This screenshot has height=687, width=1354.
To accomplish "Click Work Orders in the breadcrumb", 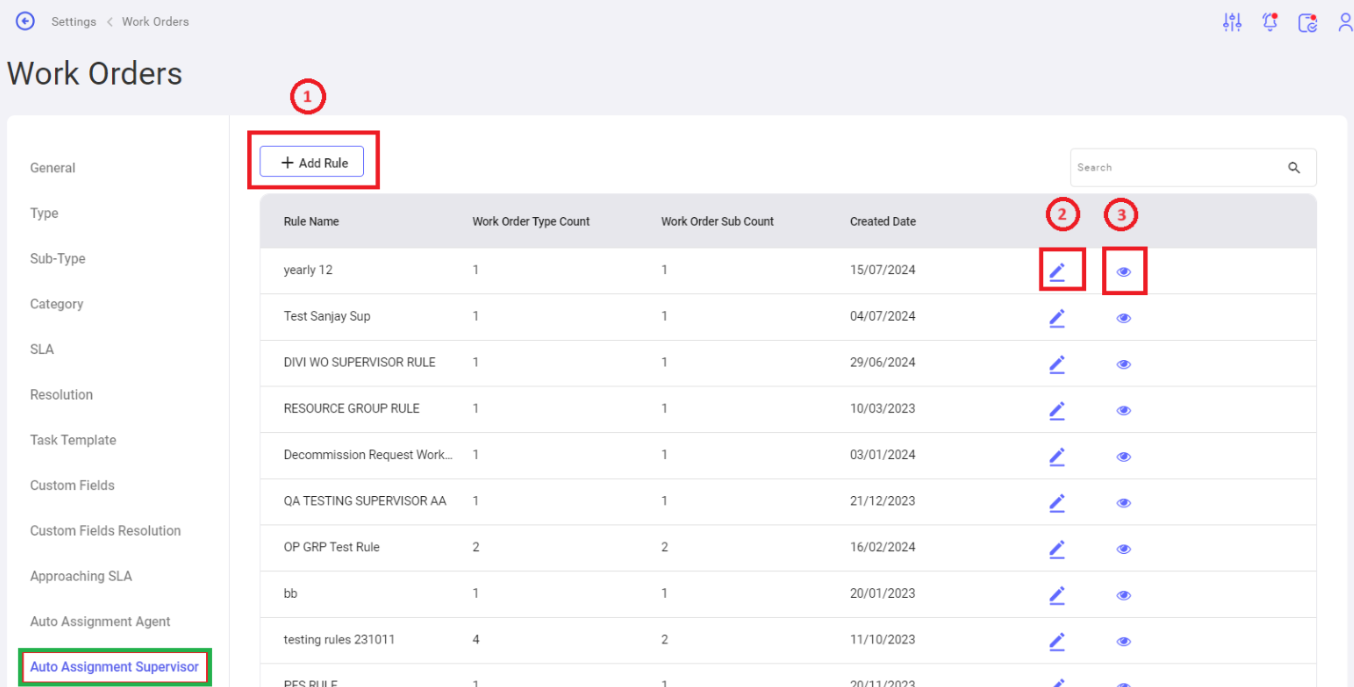I will 155,21.
